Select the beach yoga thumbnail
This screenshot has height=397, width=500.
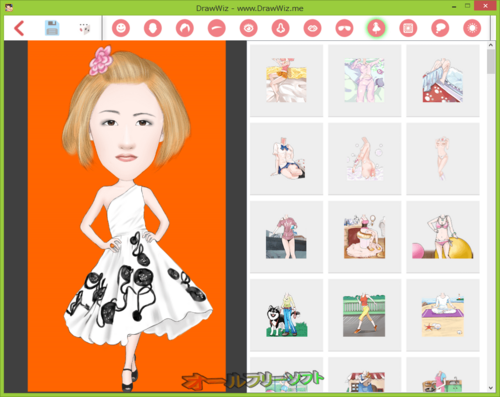tap(443, 315)
